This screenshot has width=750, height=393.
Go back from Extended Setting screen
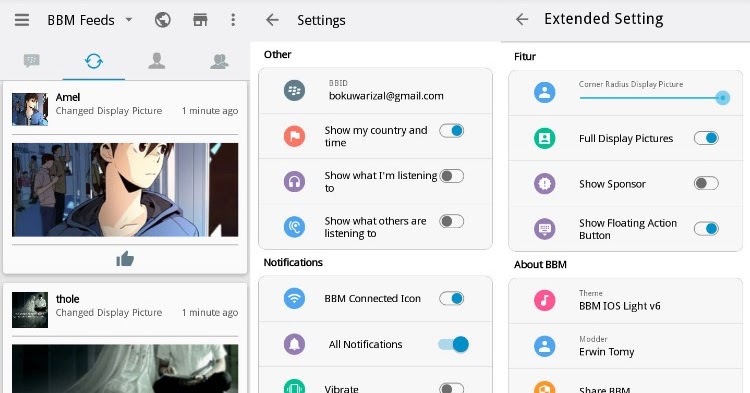pos(522,19)
